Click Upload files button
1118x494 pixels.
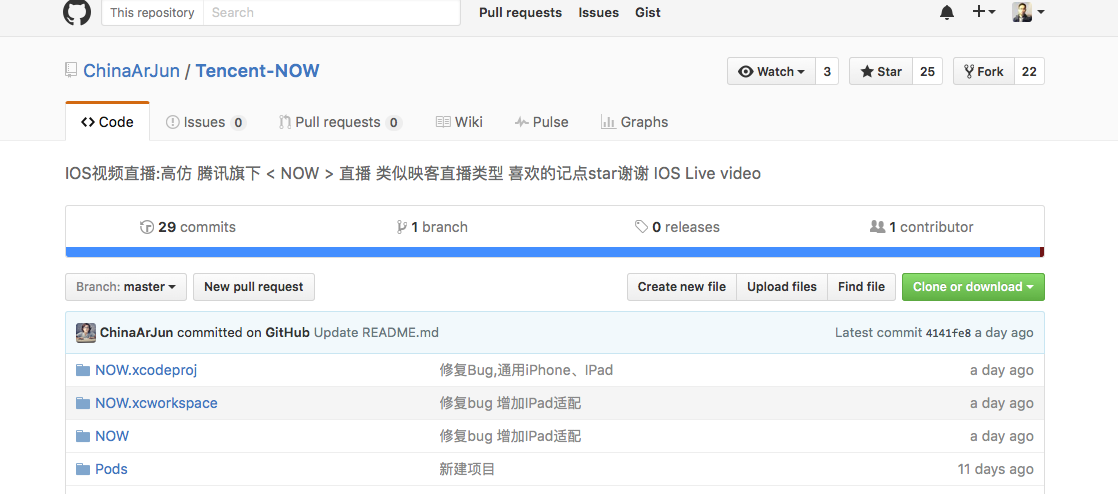781,287
